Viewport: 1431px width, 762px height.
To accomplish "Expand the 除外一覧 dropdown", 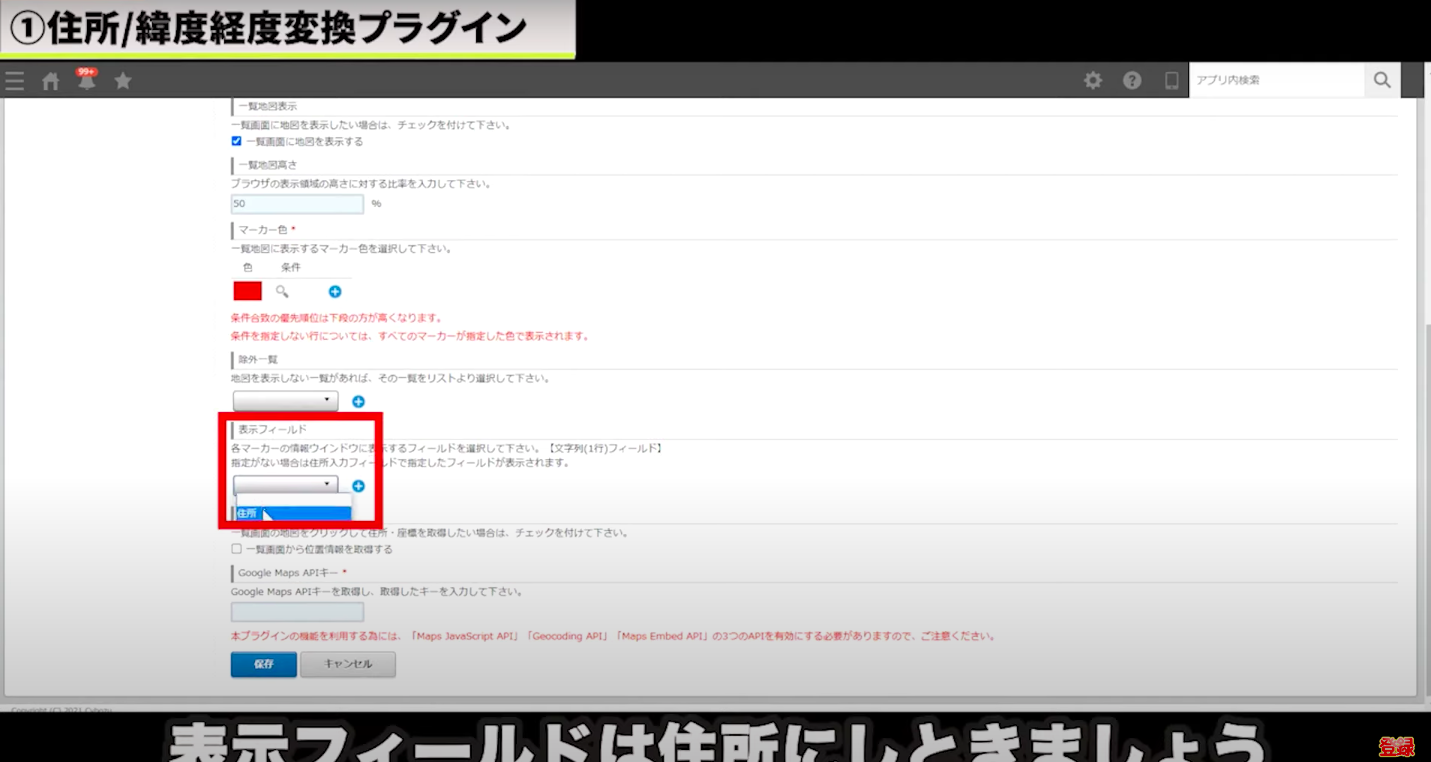I will coord(285,401).
